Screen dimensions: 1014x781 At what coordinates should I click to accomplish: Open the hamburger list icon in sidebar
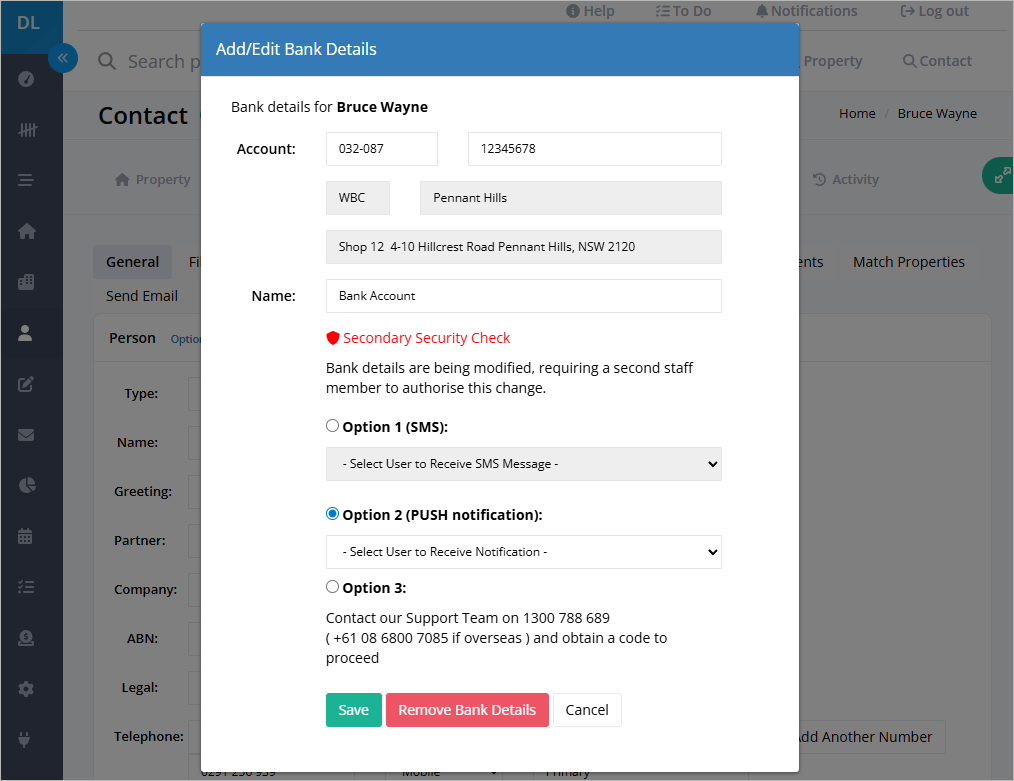pyautogui.click(x=26, y=180)
